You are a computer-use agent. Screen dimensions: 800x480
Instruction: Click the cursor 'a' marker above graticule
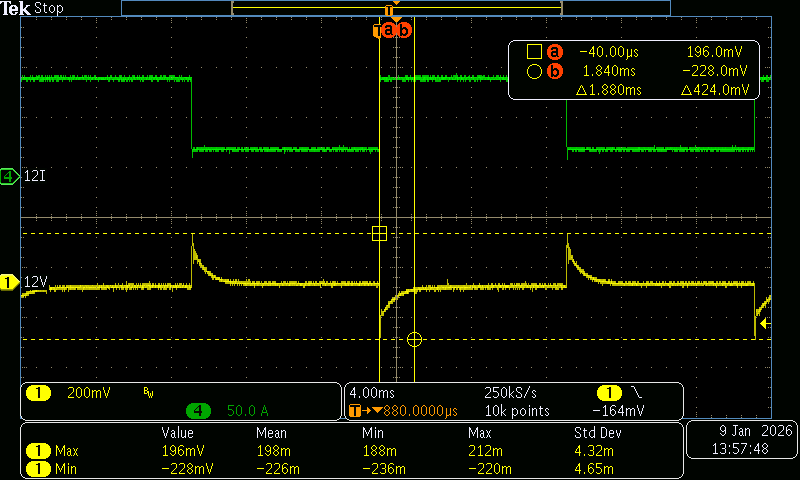pos(389,30)
